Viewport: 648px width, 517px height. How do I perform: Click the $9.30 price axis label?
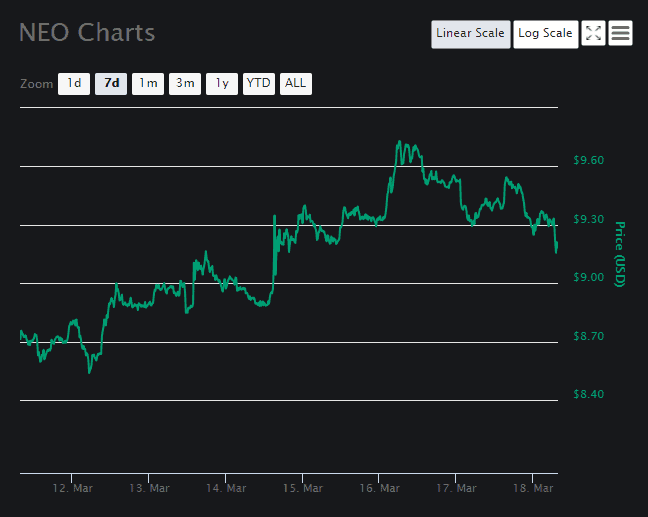(x=588, y=219)
